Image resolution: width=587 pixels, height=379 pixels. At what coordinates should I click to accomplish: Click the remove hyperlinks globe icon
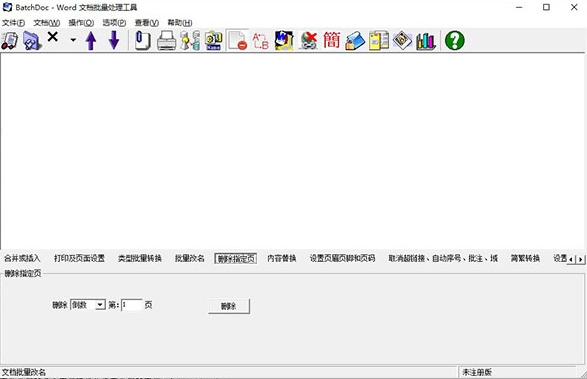click(308, 40)
